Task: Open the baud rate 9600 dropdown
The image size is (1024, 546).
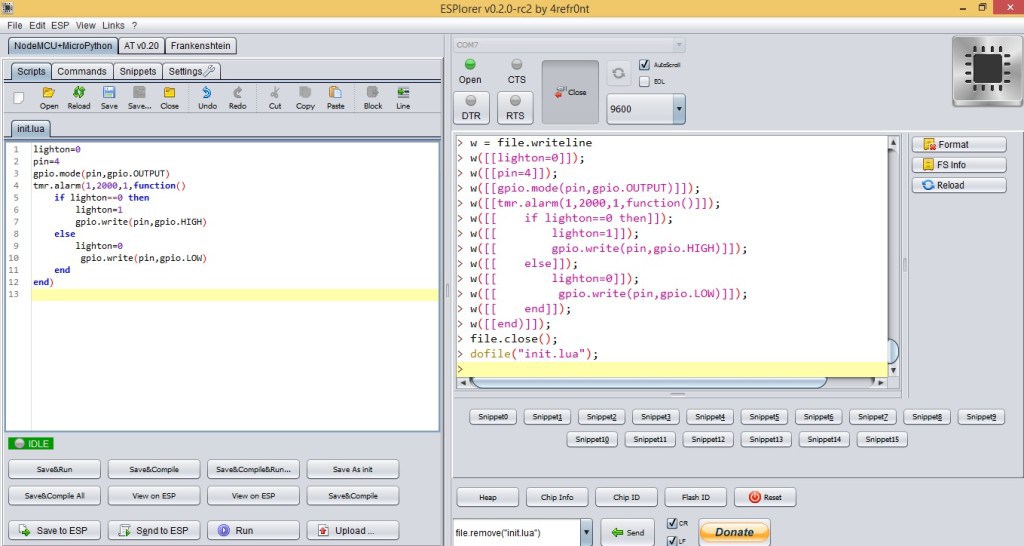Action: pyautogui.click(x=679, y=109)
